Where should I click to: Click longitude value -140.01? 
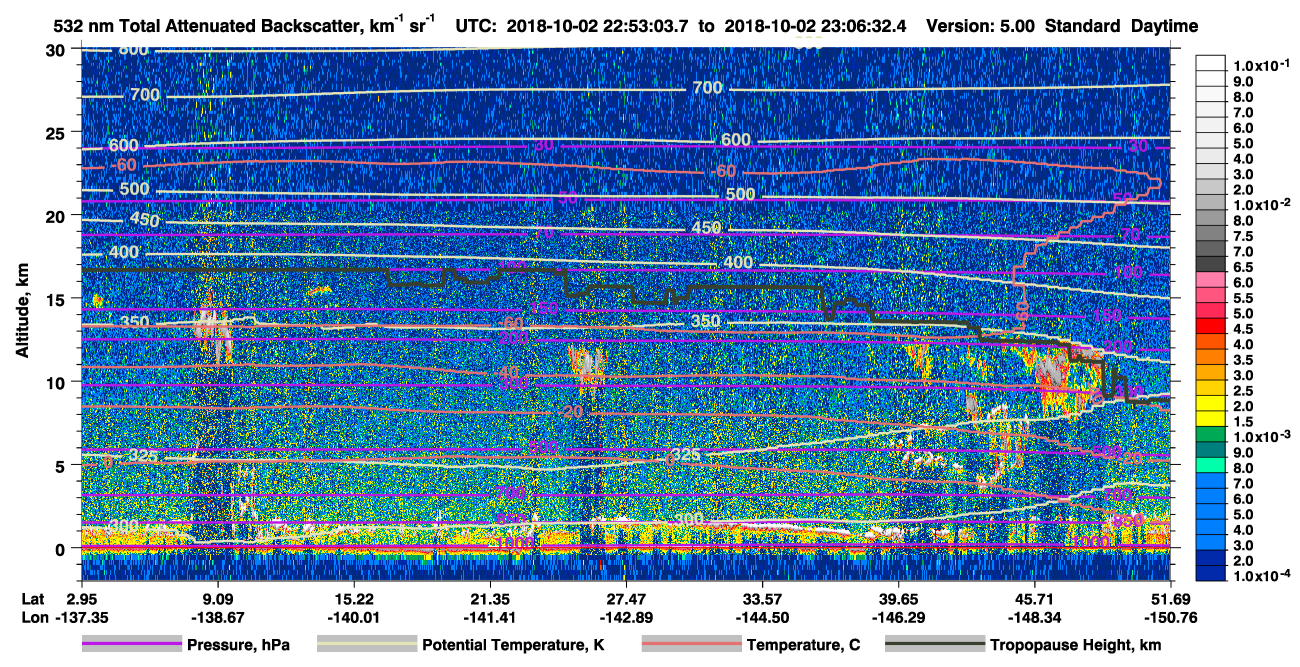pos(353,617)
